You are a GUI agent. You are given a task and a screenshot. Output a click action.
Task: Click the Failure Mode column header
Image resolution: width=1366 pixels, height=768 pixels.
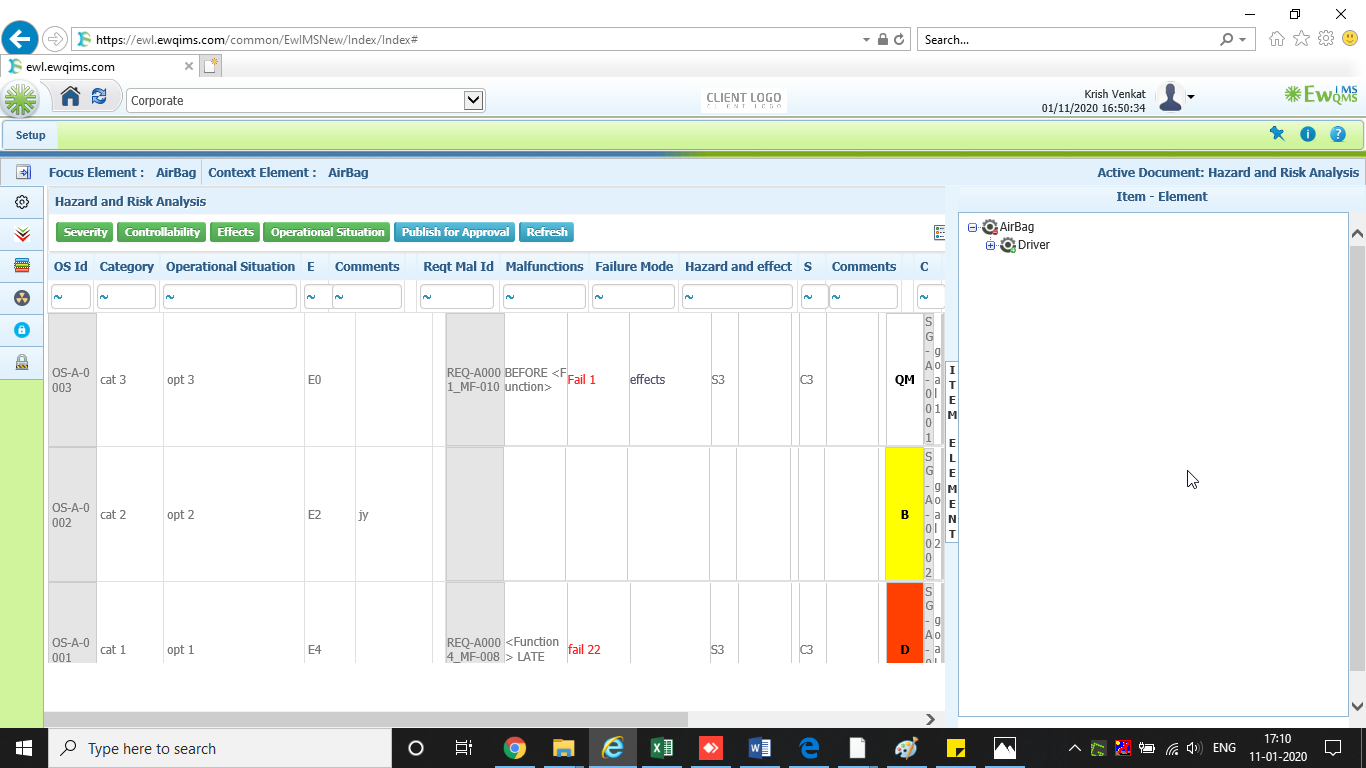(634, 267)
